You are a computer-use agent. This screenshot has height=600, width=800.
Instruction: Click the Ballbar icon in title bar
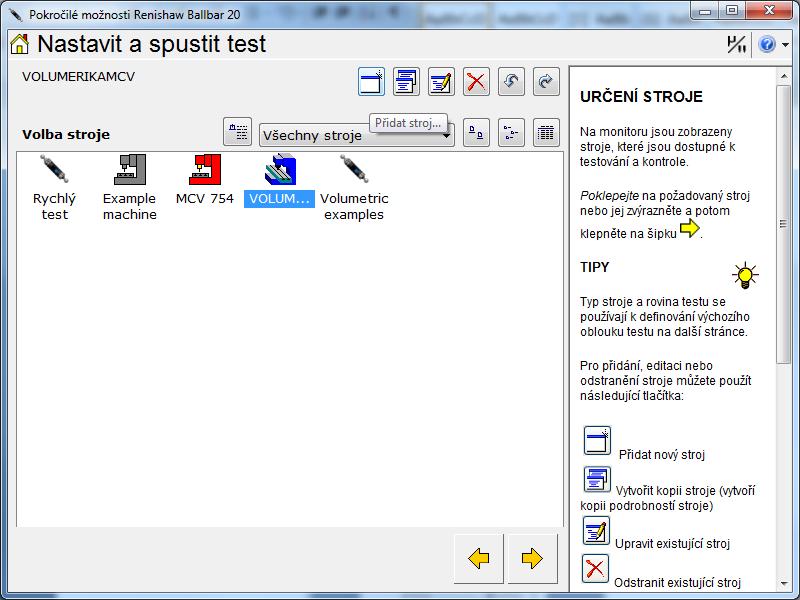click(15, 14)
